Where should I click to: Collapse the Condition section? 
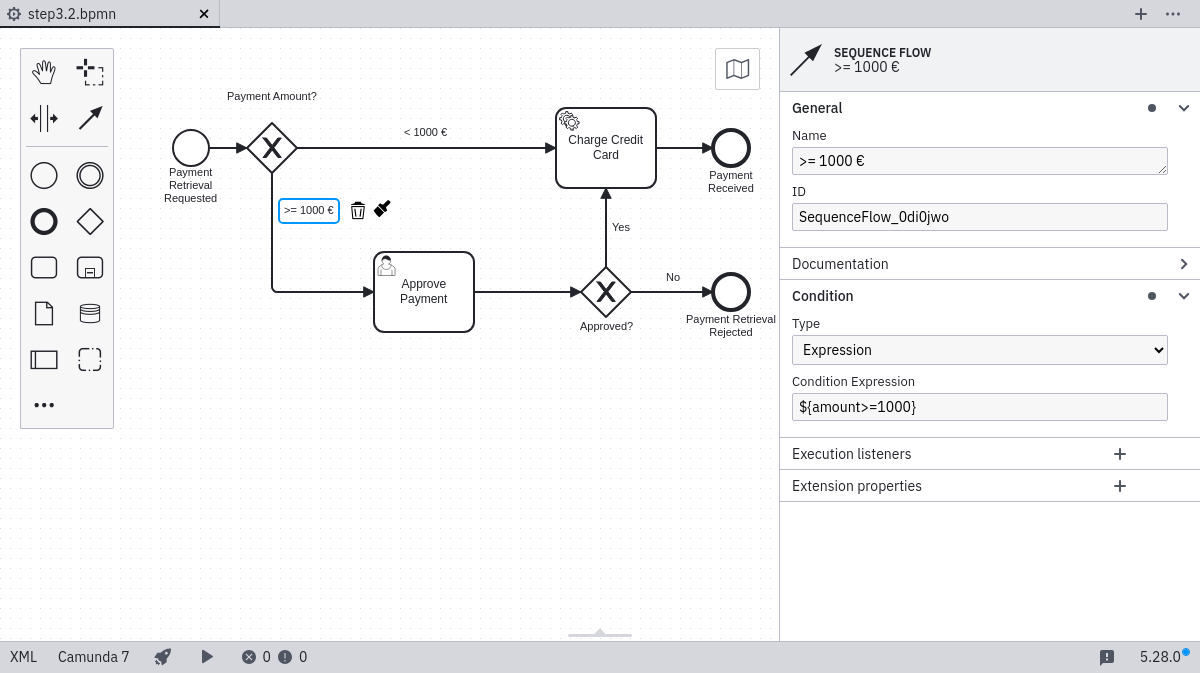(x=1184, y=296)
